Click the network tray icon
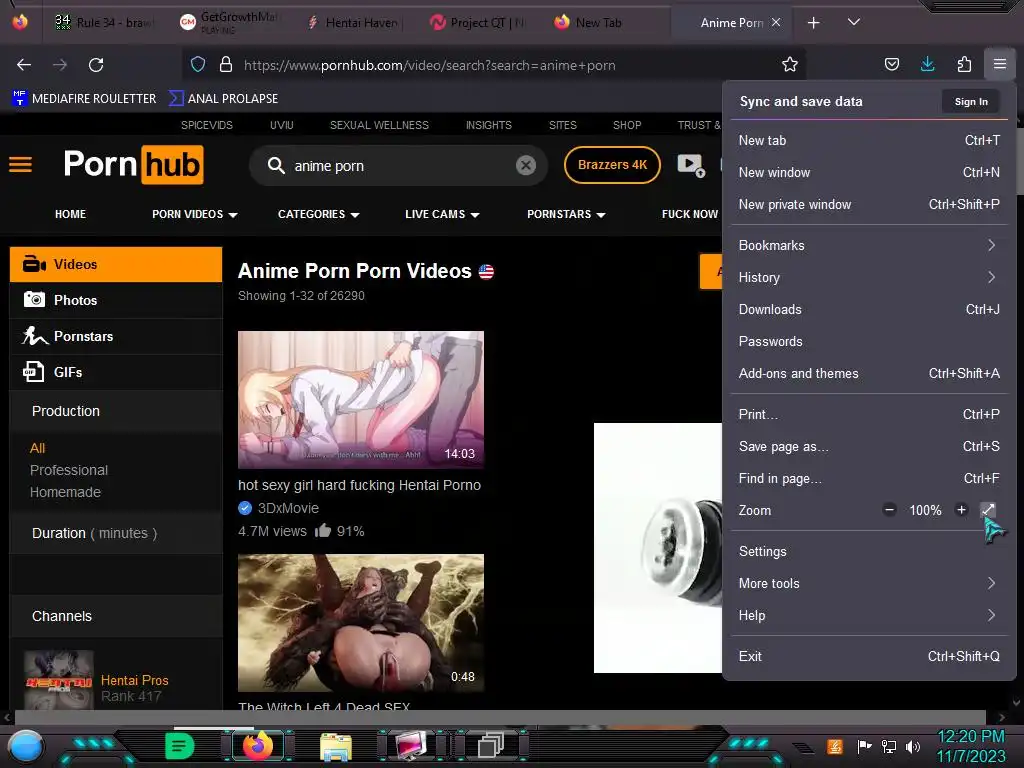Screen dimensions: 1024x768 point(888,746)
